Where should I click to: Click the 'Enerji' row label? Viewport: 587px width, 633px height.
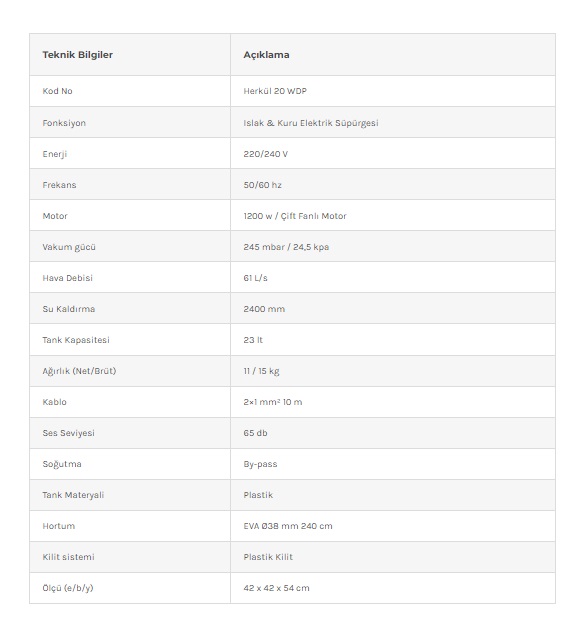point(55,154)
